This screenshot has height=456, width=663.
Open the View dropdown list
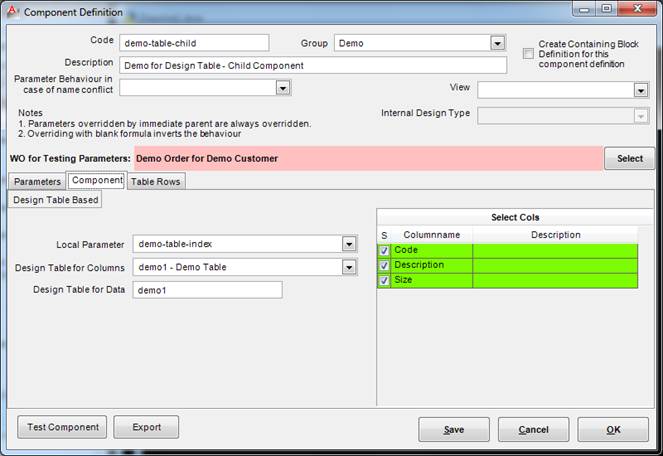coord(641,90)
